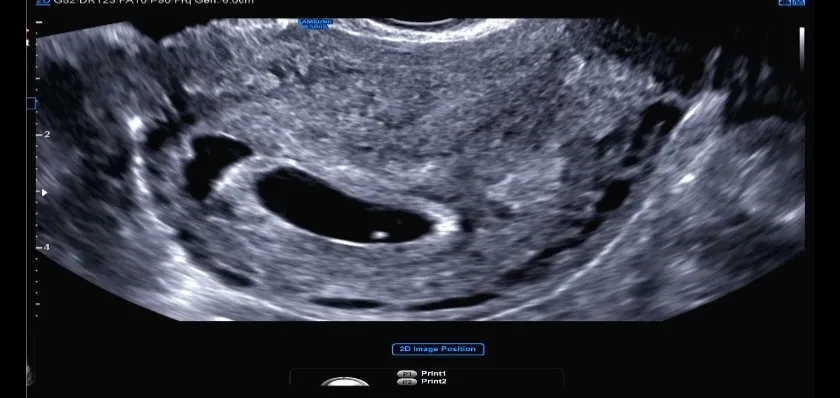Click the 2D mode label at top-left
This screenshot has width=840, height=398.
click(x=44, y=2)
